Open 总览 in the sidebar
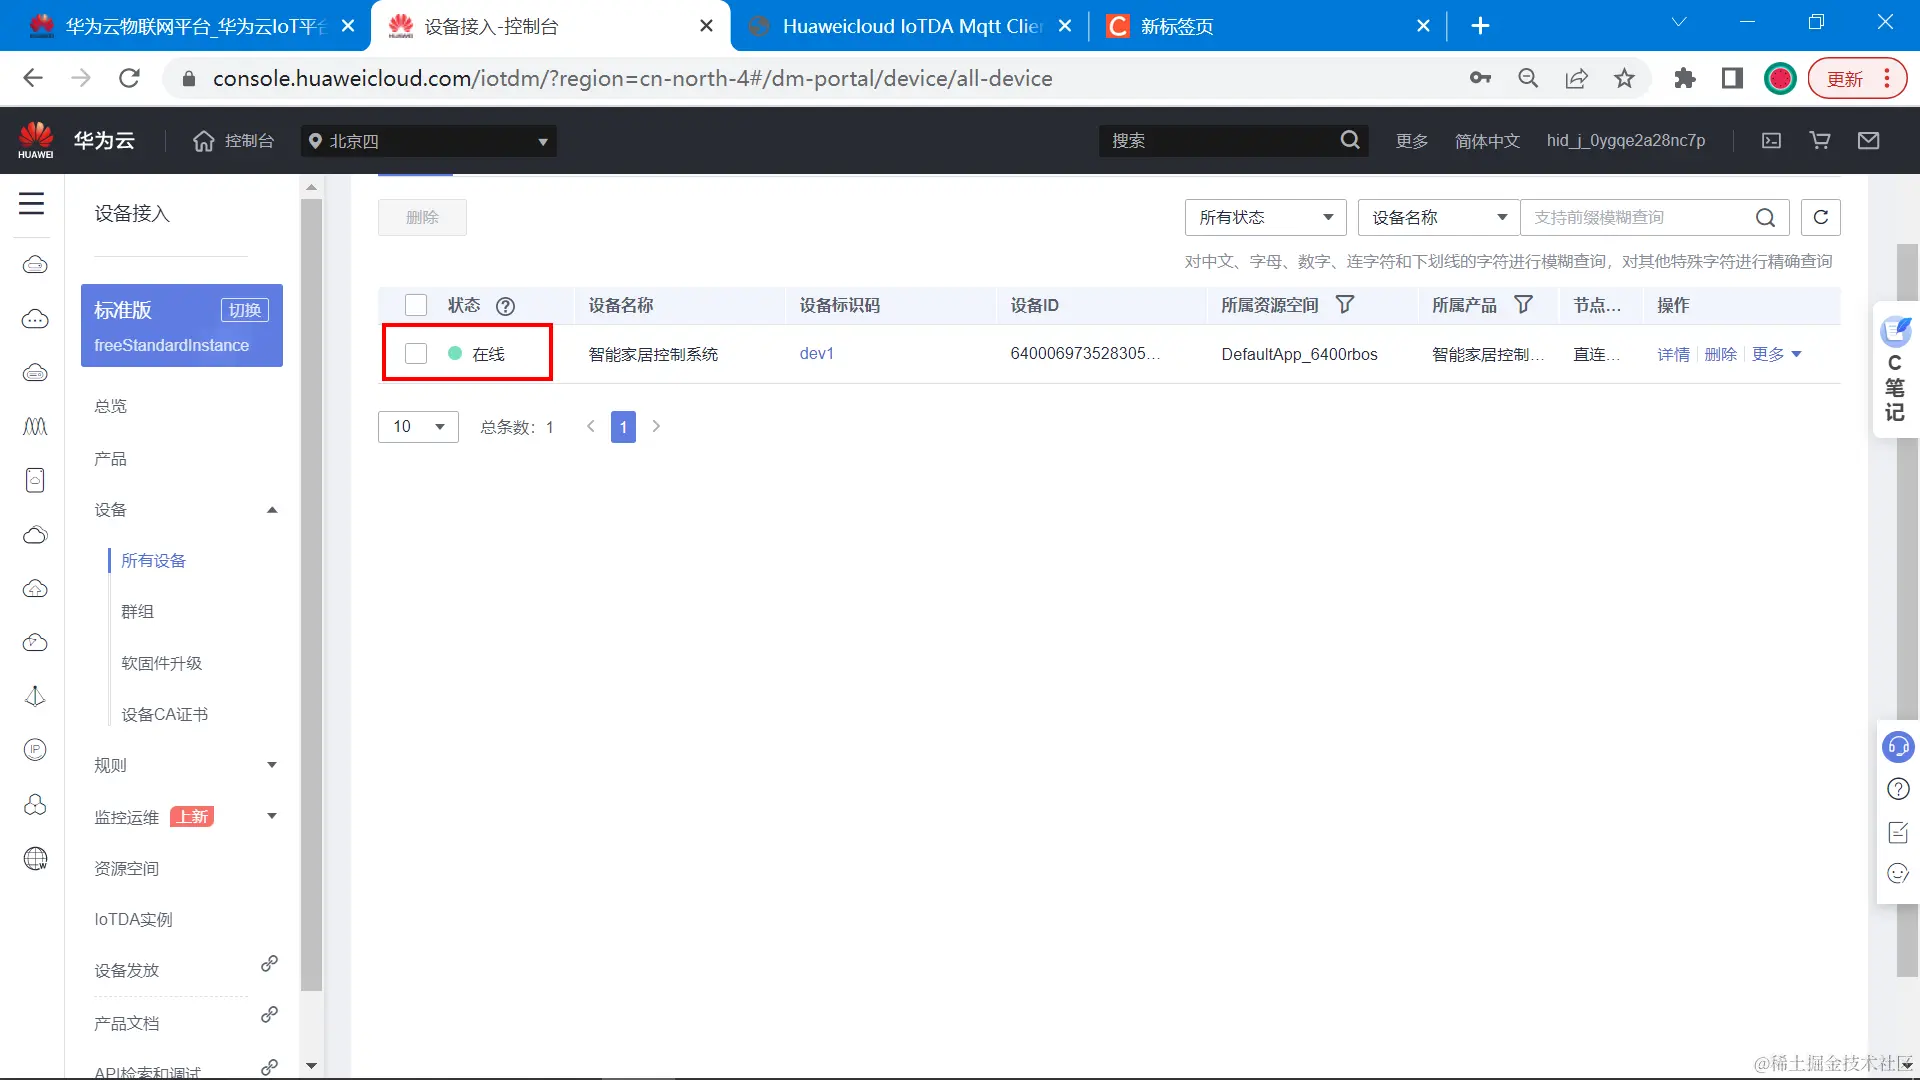Screen dimensions: 1920x1080 click(111, 406)
